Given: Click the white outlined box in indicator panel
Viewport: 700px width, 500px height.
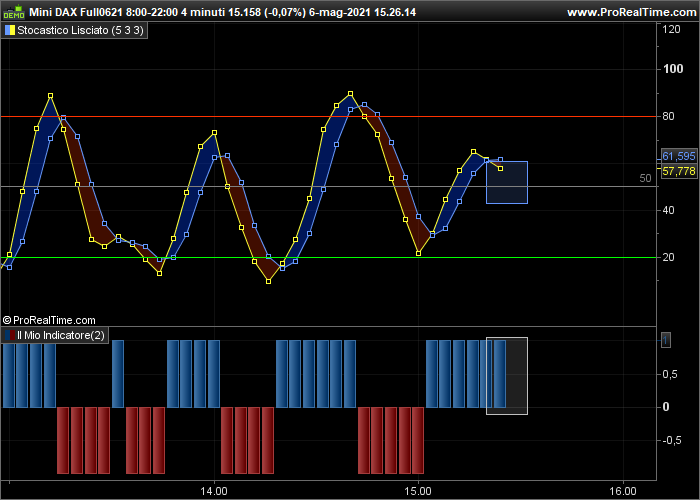Looking at the screenshot, I should 507,376.
